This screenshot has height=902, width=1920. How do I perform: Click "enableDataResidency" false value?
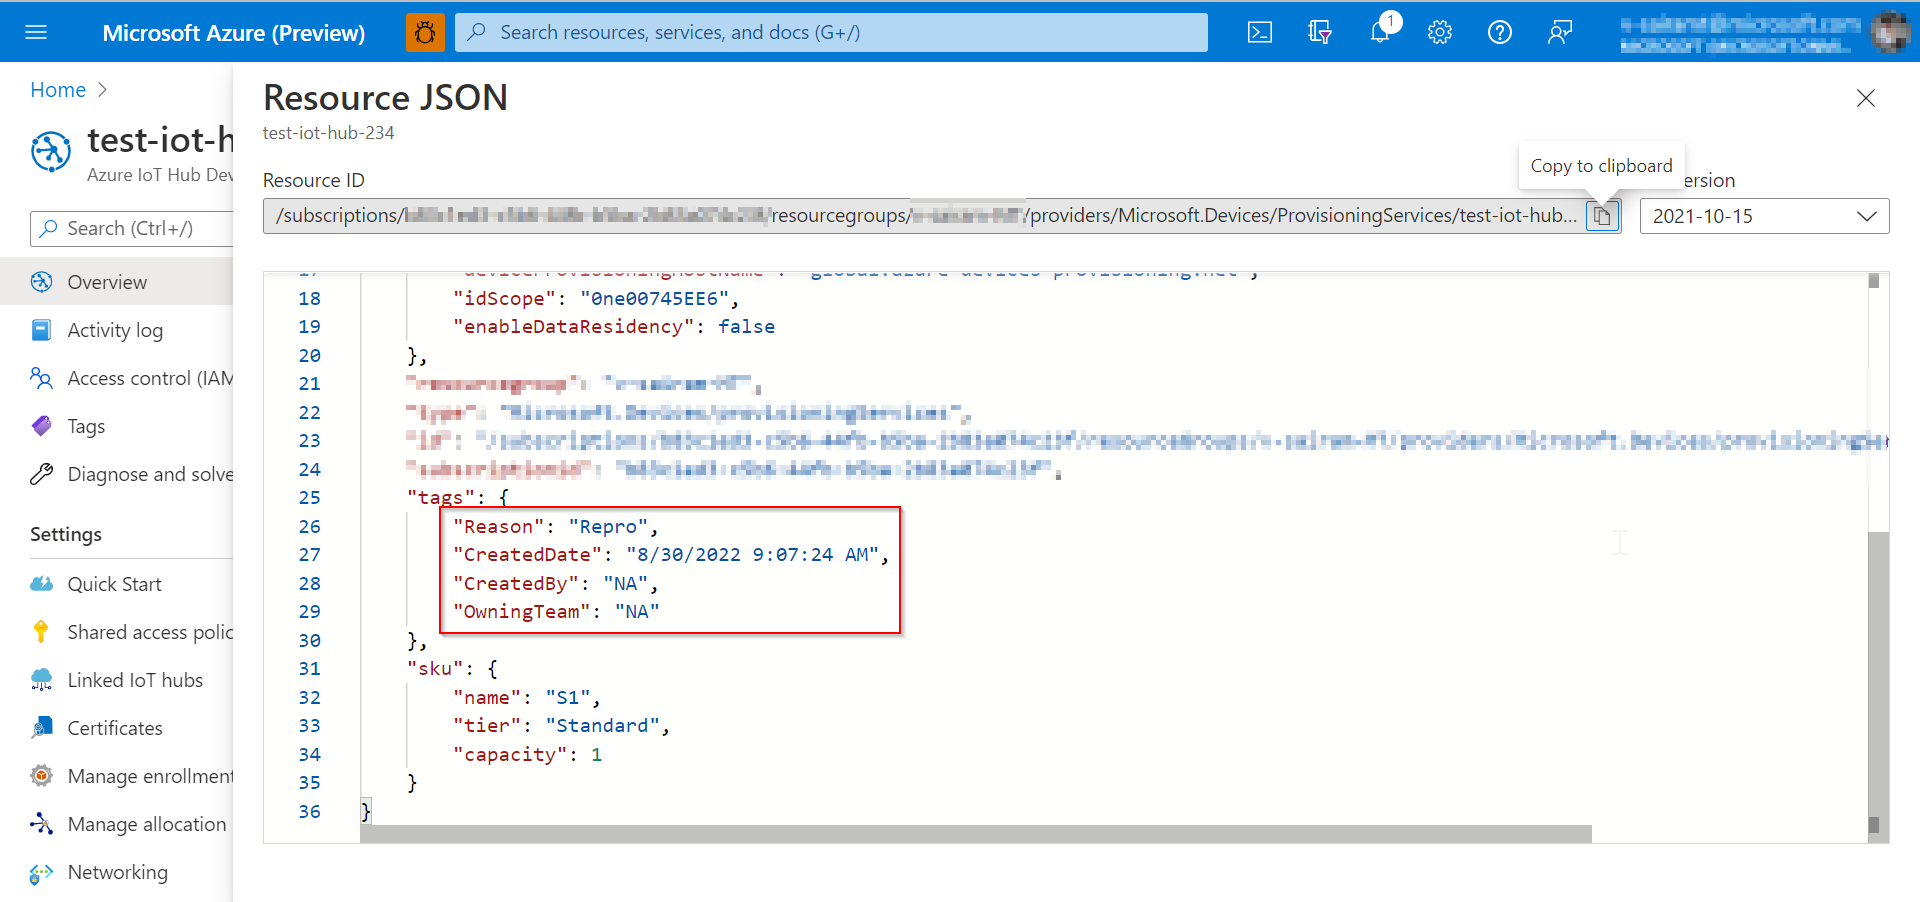pos(746,326)
